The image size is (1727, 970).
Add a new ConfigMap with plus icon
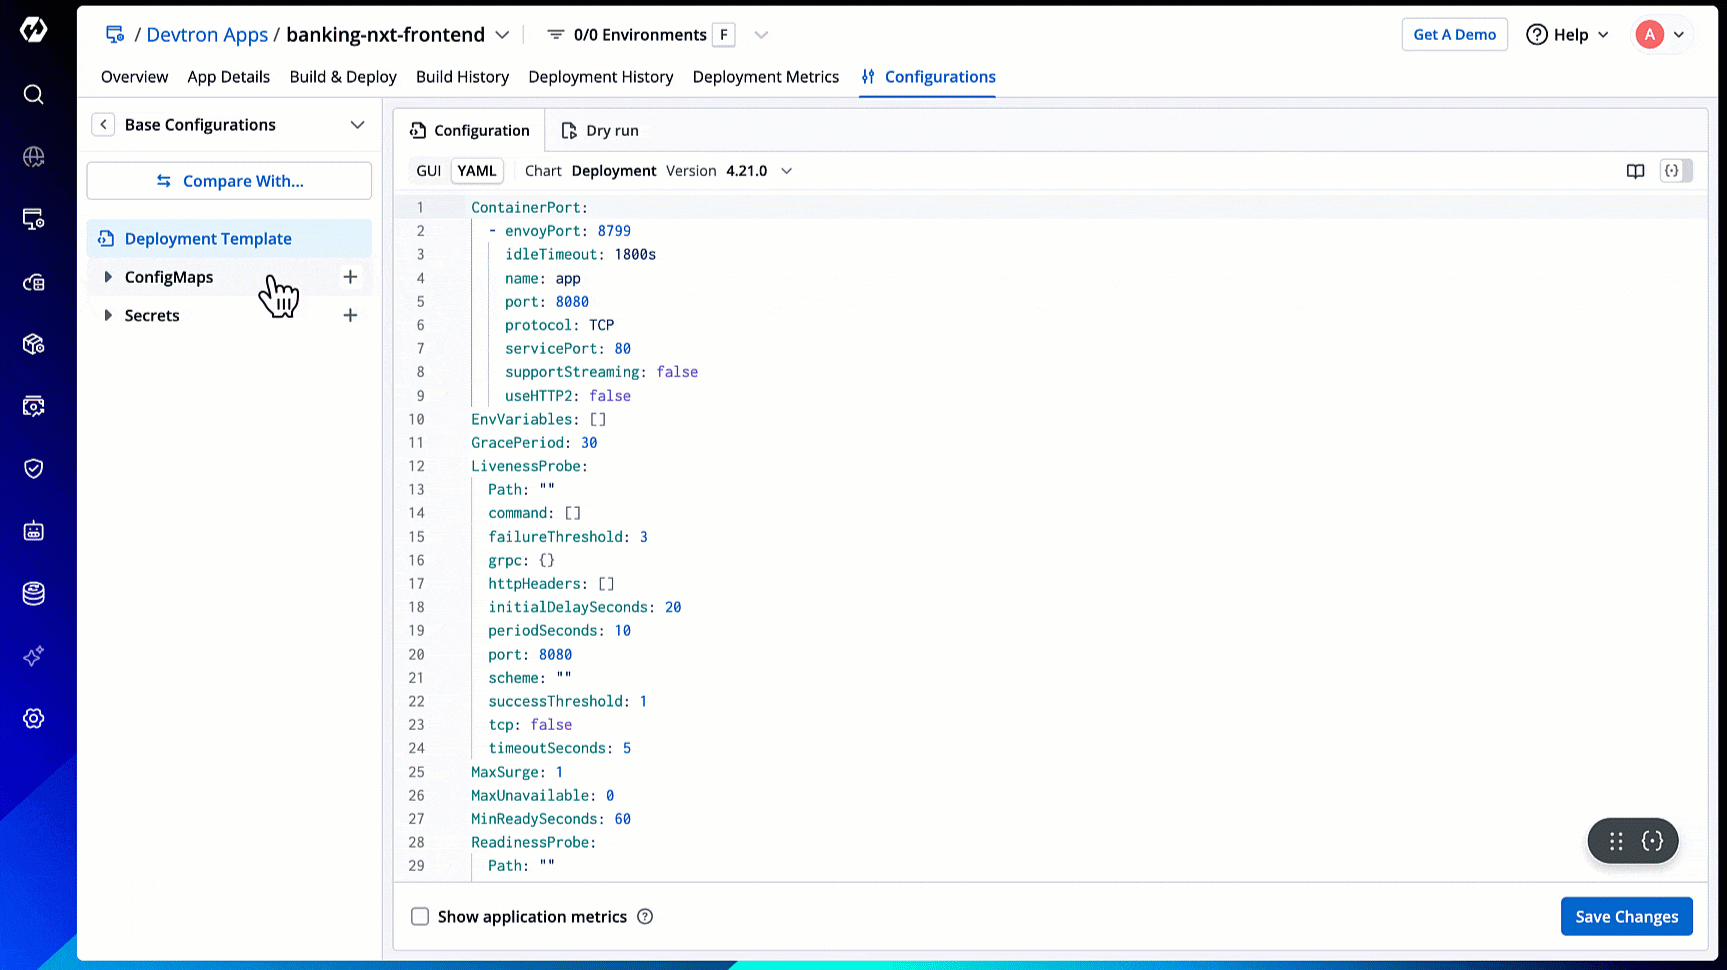(350, 277)
